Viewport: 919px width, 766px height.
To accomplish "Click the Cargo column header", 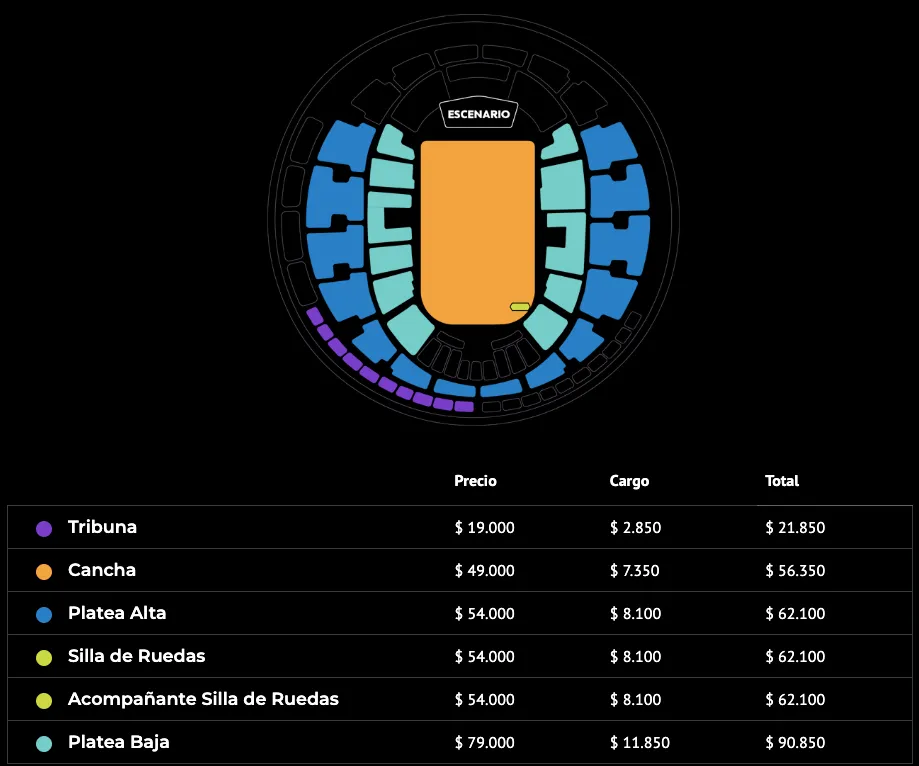I will (x=629, y=481).
